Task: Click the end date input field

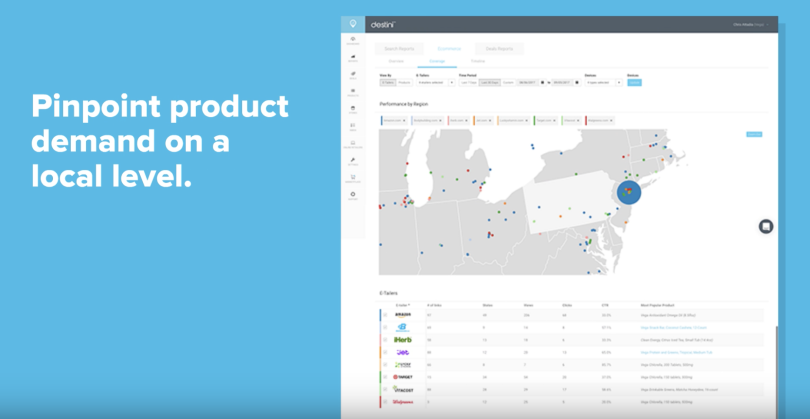Action: pos(563,83)
